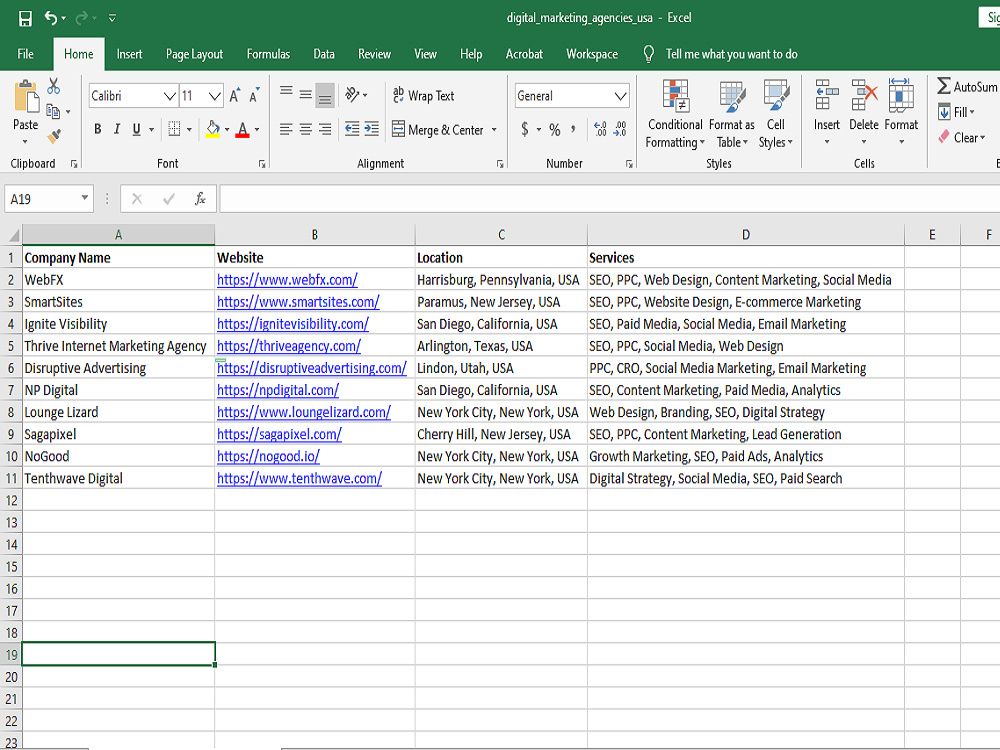The image size is (1000, 750).
Task: Select the Format Painter brush icon
Action: pos(54,136)
